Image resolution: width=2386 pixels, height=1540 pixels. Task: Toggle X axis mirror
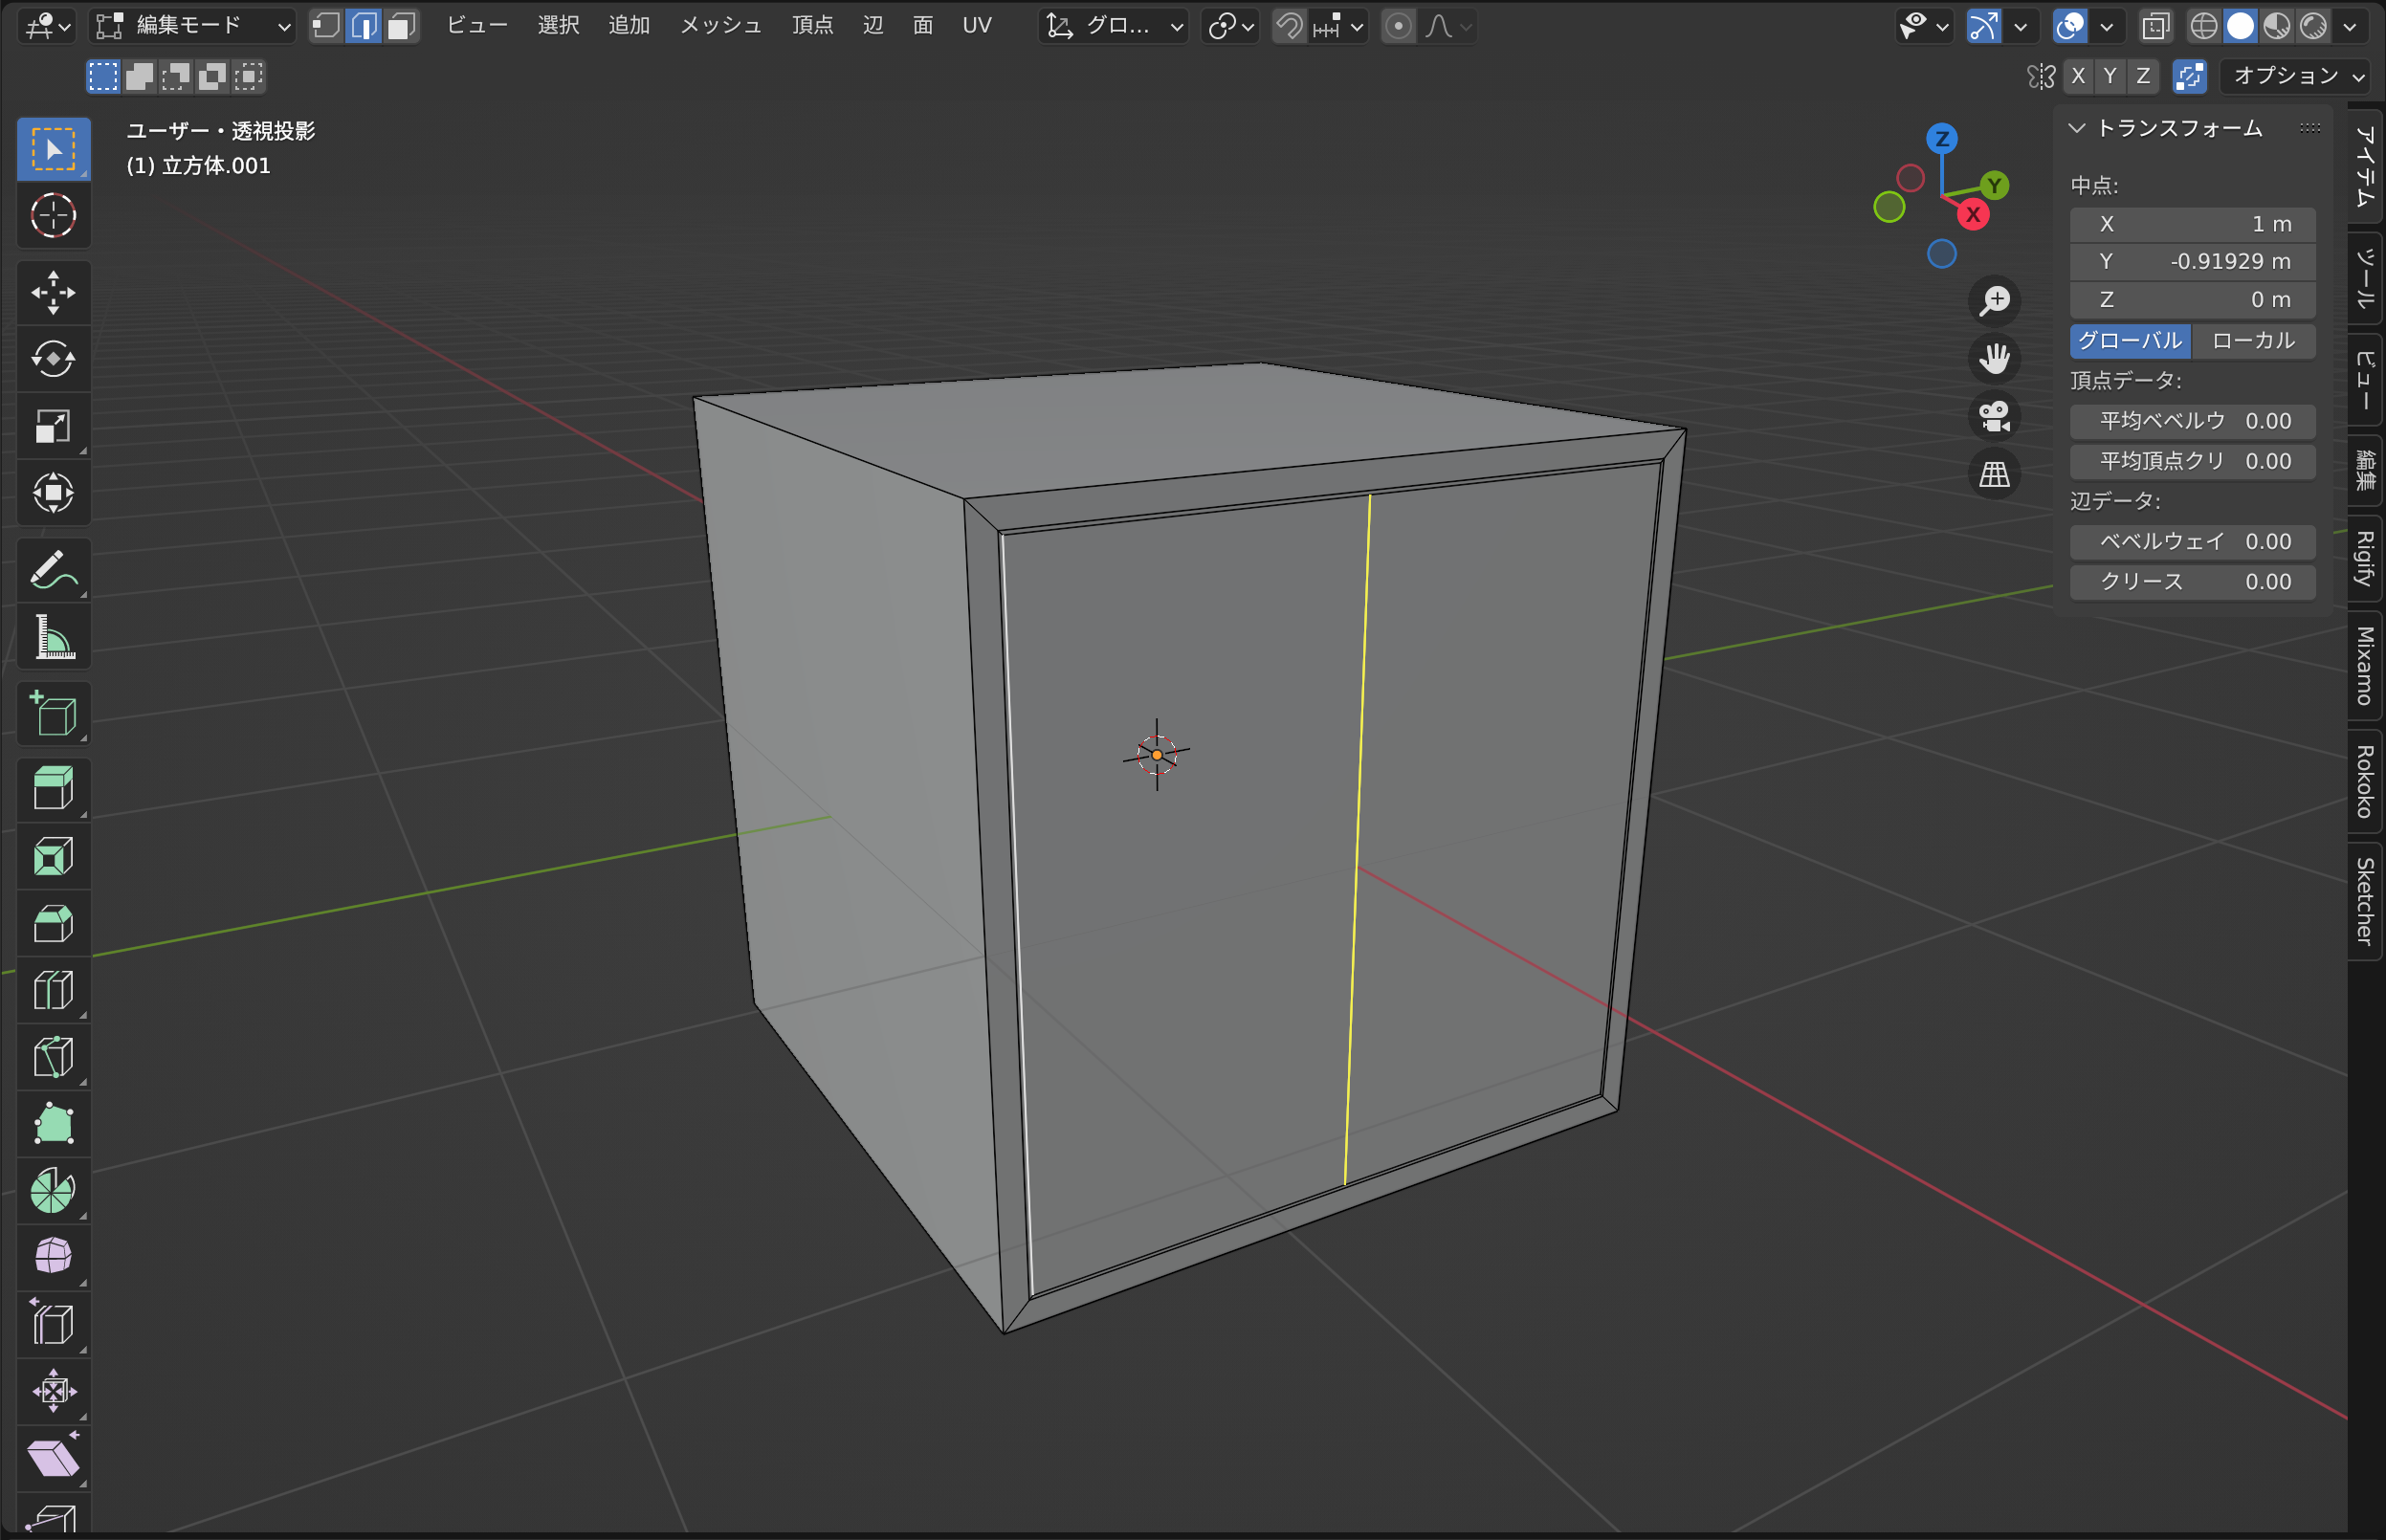[x=2078, y=76]
